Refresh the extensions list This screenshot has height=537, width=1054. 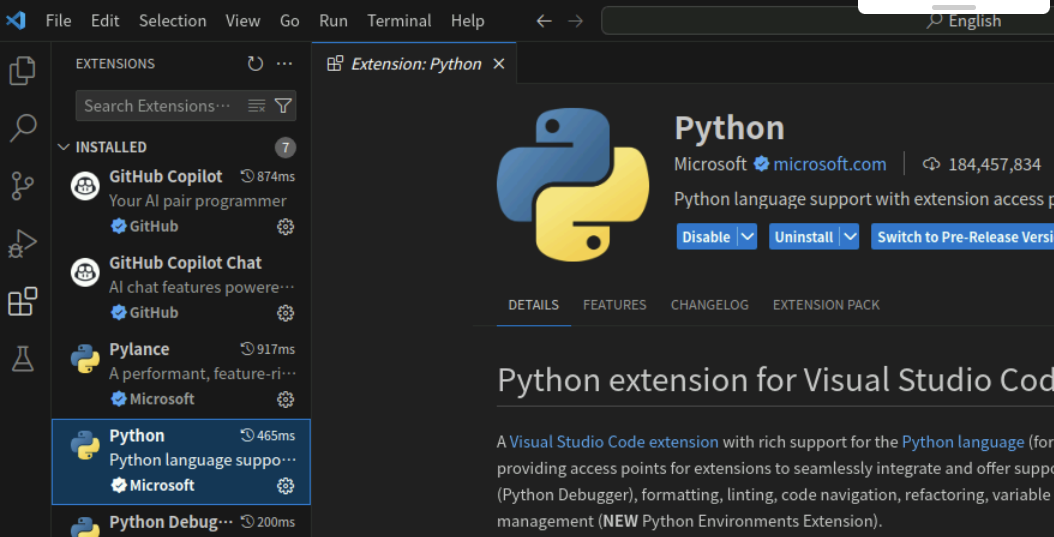256,64
